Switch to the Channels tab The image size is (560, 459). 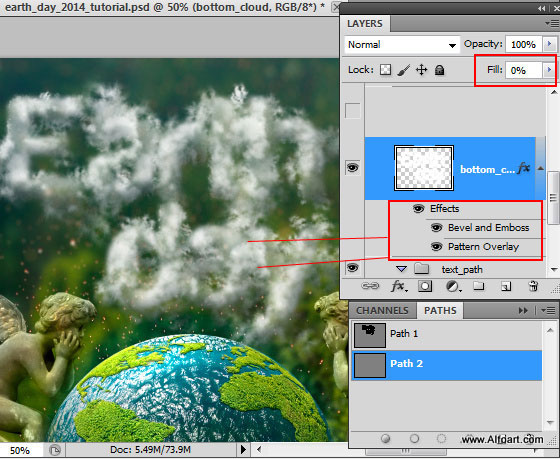pyautogui.click(x=382, y=310)
